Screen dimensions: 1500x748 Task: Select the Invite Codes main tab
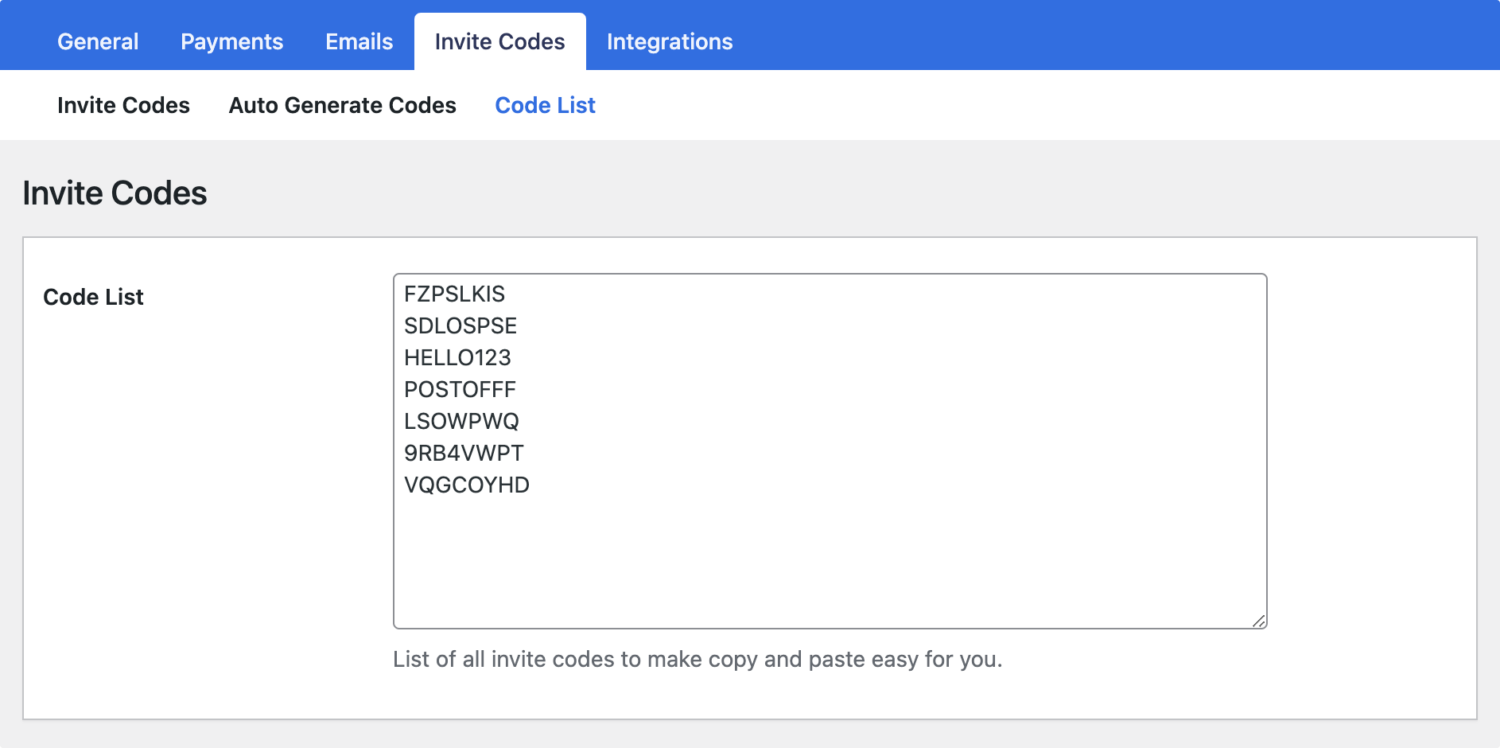tap(500, 42)
